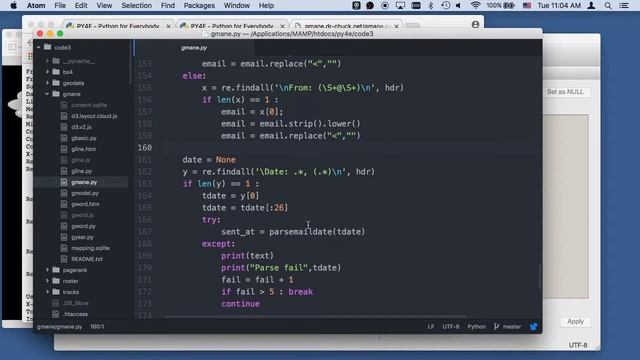Viewport: 640px width, 360px height.
Task: Collapse the code3 root folder chevron
Action: point(39,47)
